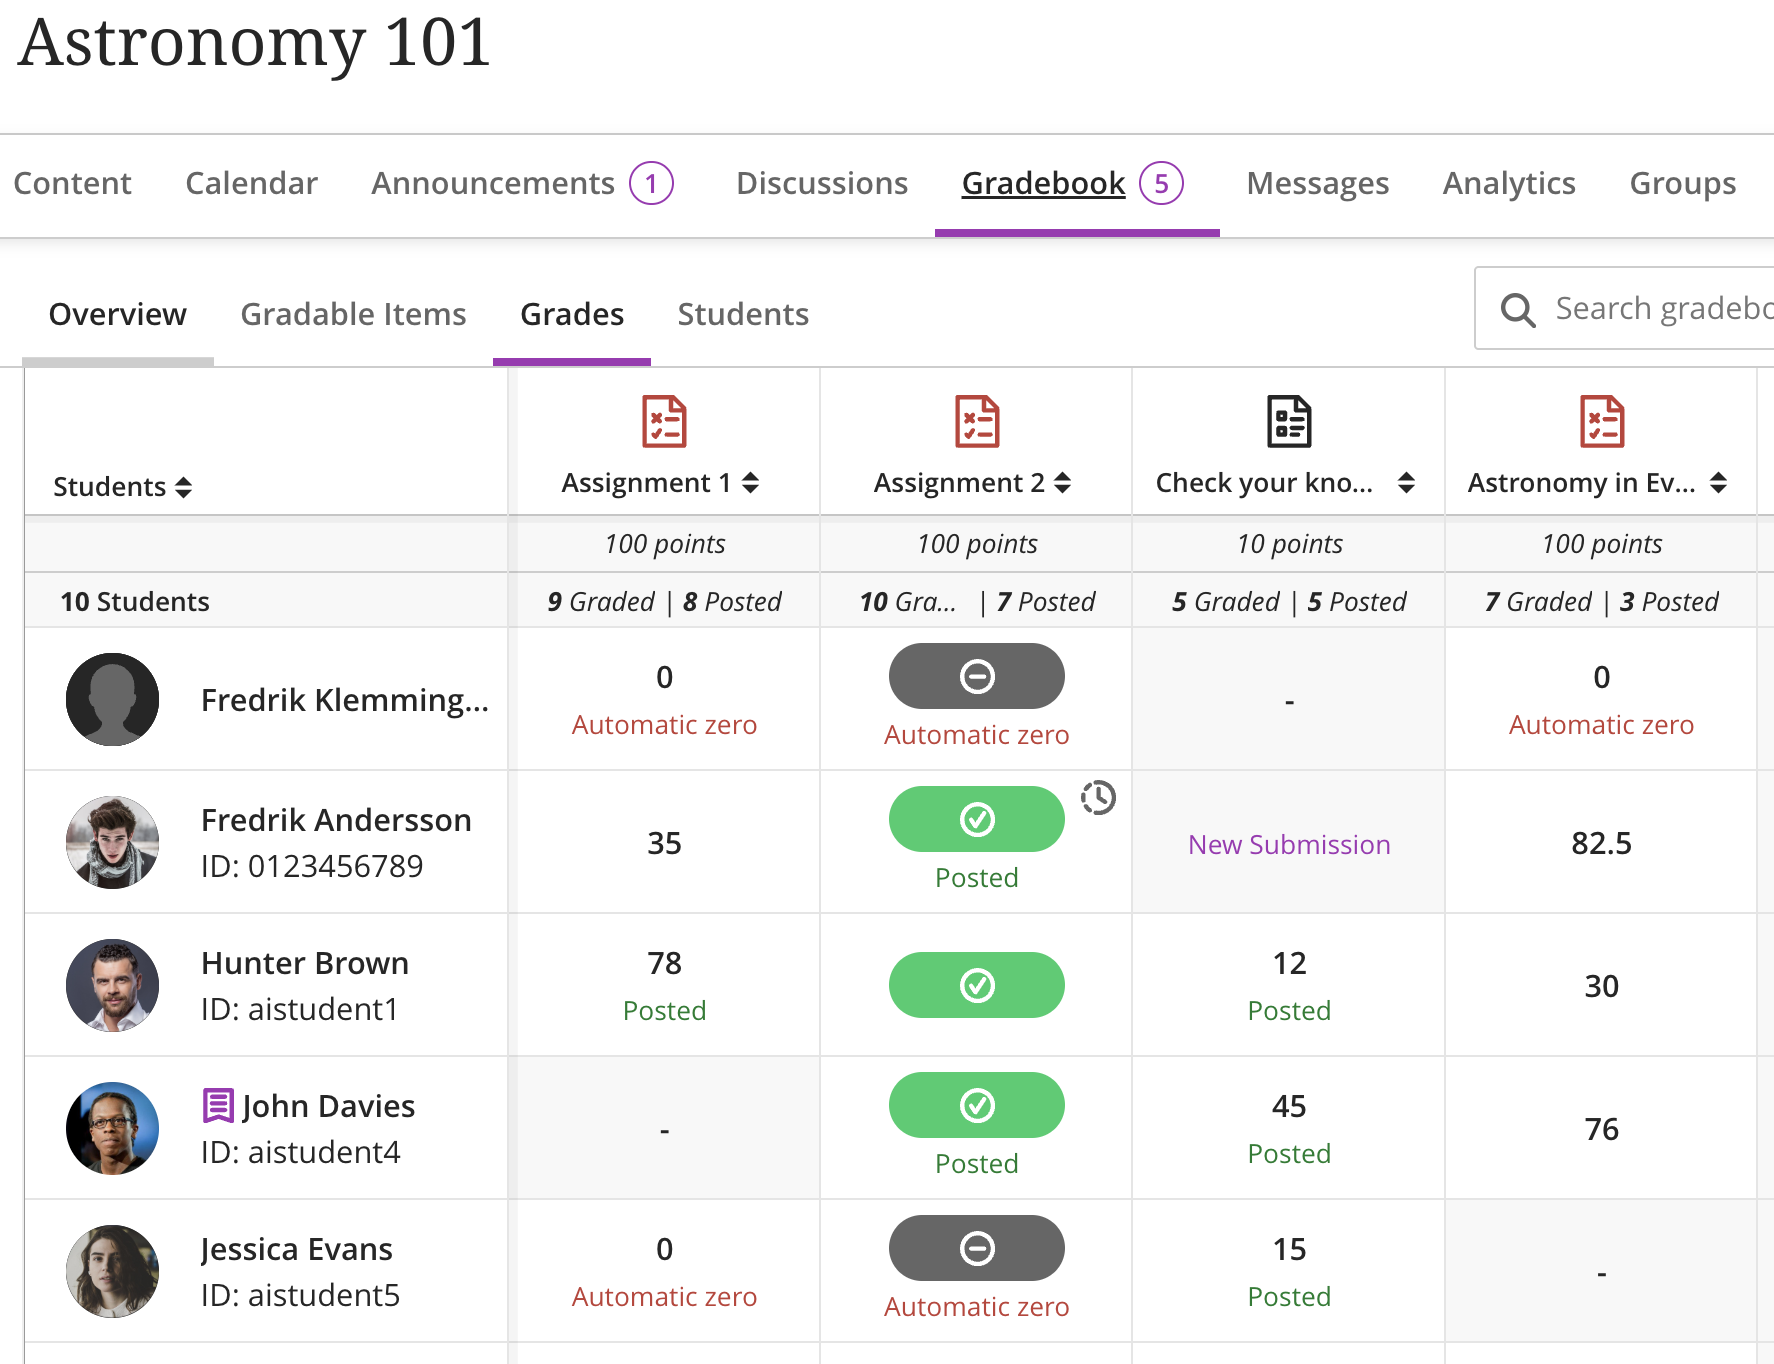Click the Astronomy in Everyday test icon

tap(1601, 422)
